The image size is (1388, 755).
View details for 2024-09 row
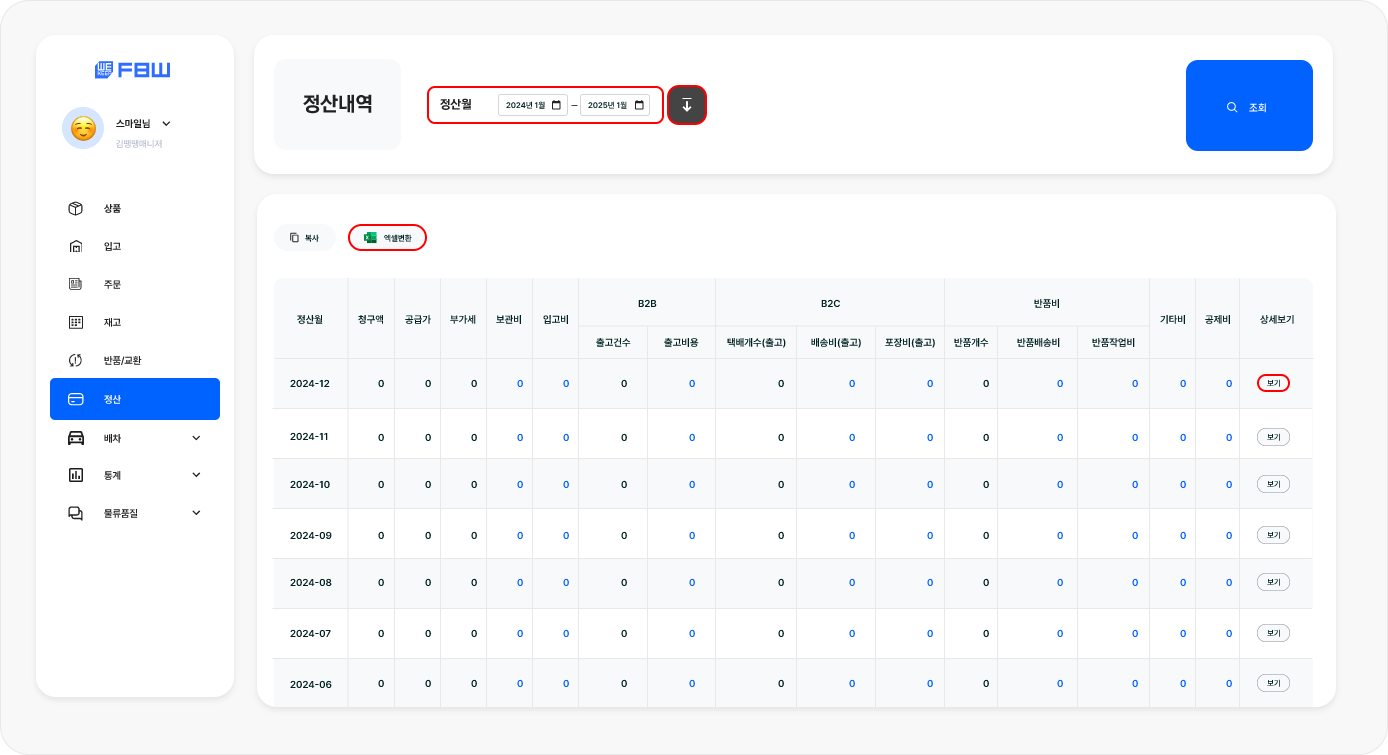tap(1273, 535)
